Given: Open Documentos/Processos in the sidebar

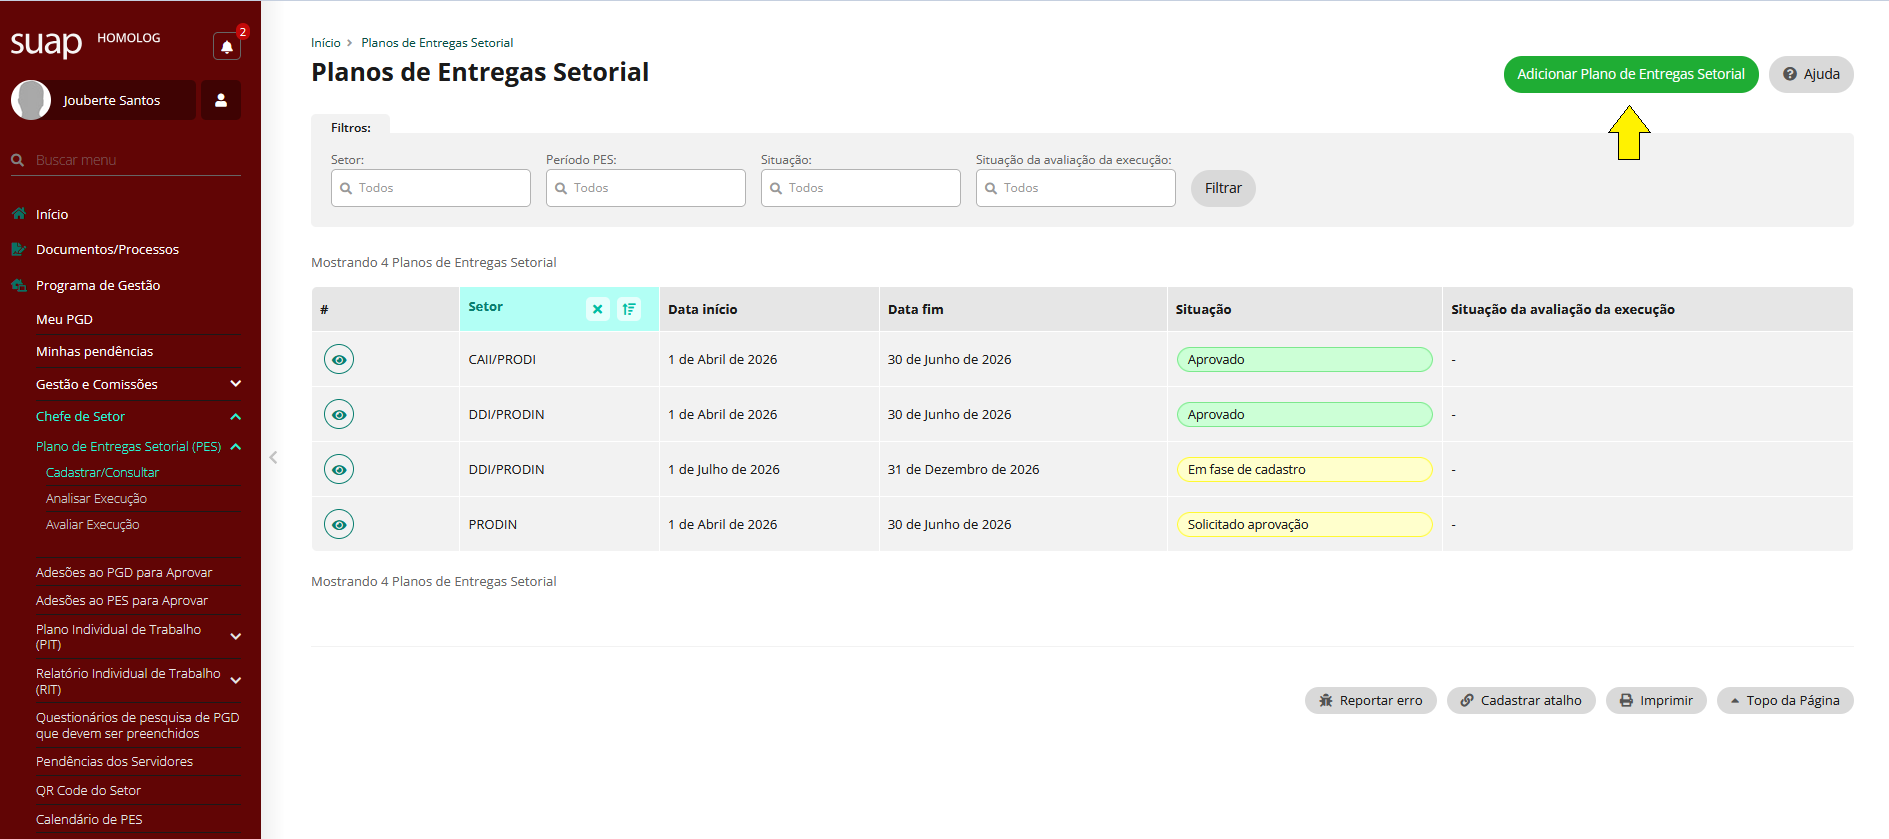Looking at the screenshot, I should pos(107,249).
